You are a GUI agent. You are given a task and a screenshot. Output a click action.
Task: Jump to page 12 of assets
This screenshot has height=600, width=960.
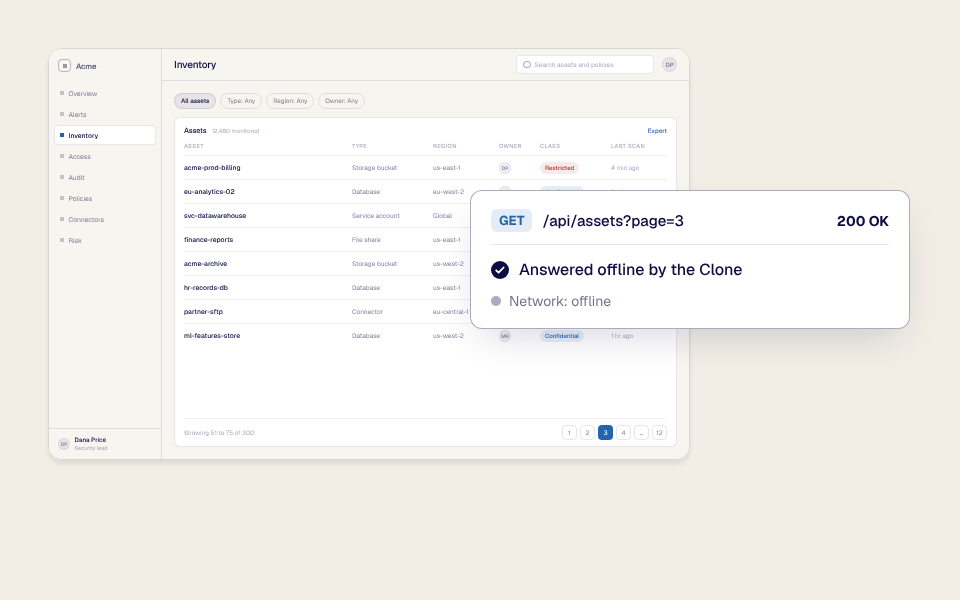point(659,432)
